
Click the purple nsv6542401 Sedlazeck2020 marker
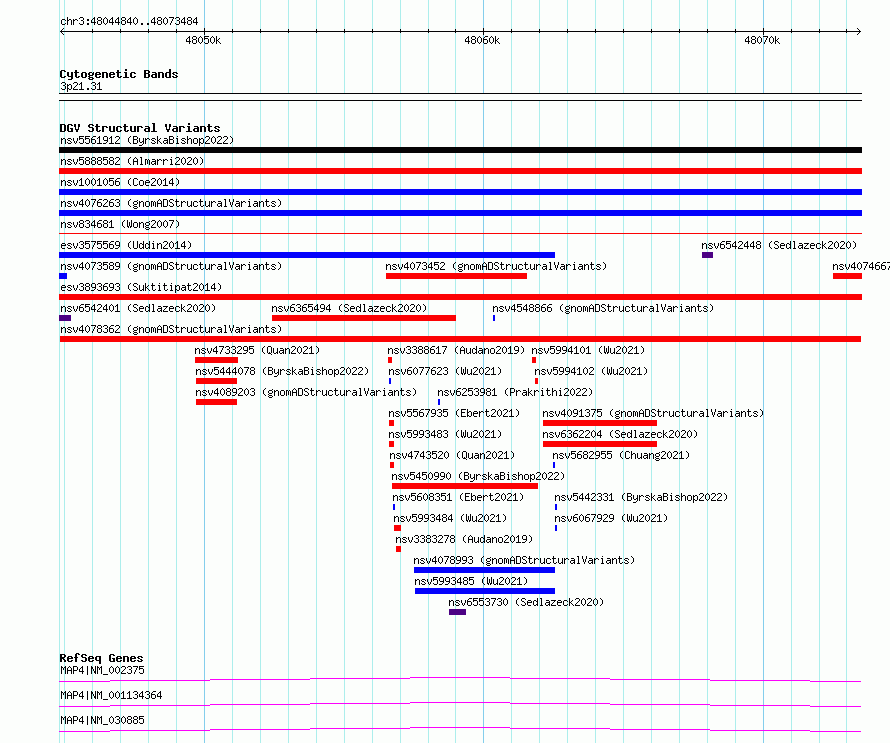pos(65,318)
